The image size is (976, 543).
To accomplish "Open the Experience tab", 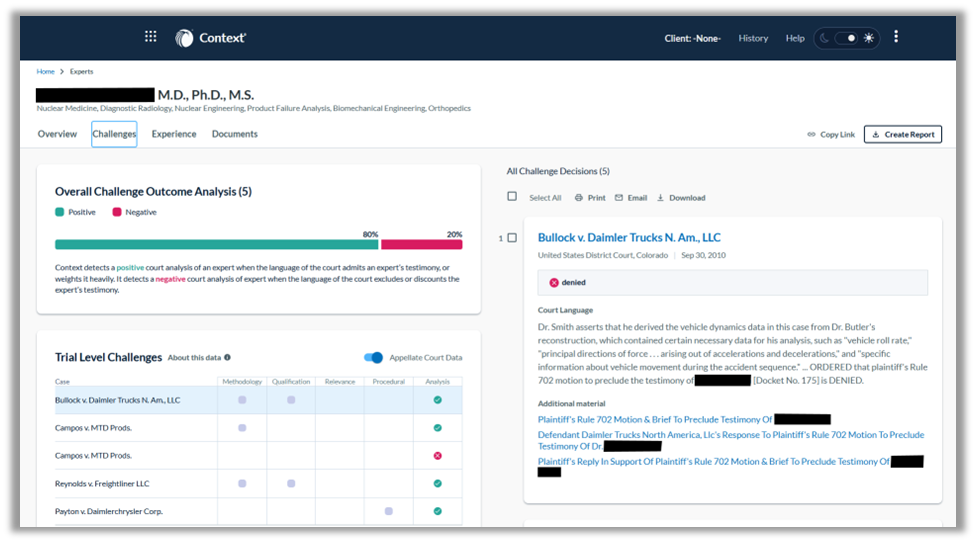I will pos(174,134).
